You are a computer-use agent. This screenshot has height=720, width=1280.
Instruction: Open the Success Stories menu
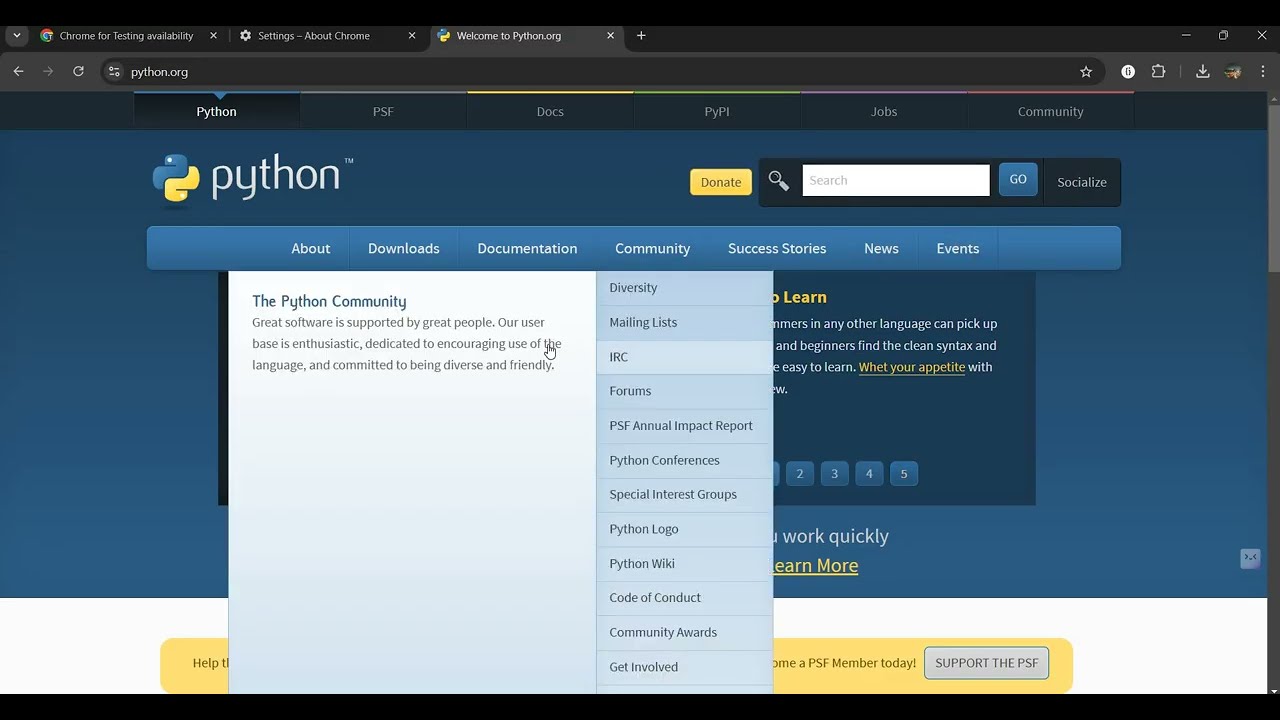pyautogui.click(x=777, y=248)
